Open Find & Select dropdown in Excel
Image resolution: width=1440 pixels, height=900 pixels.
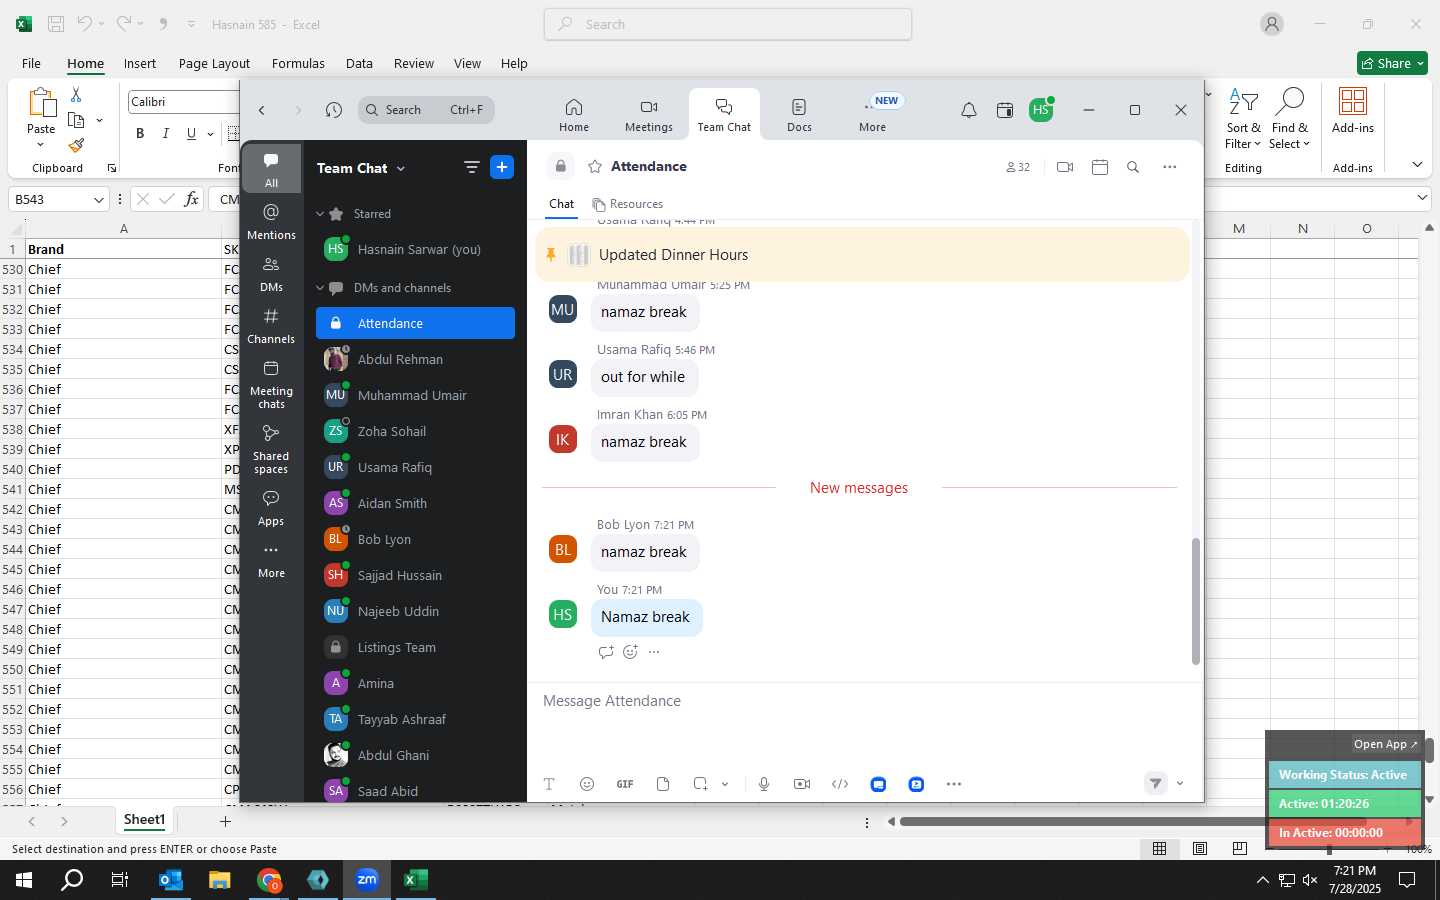point(1290,118)
